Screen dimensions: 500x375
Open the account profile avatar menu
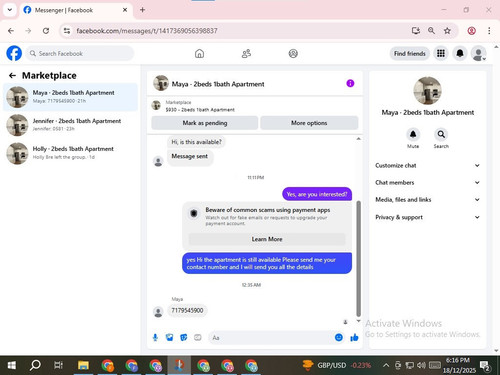[478, 53]
